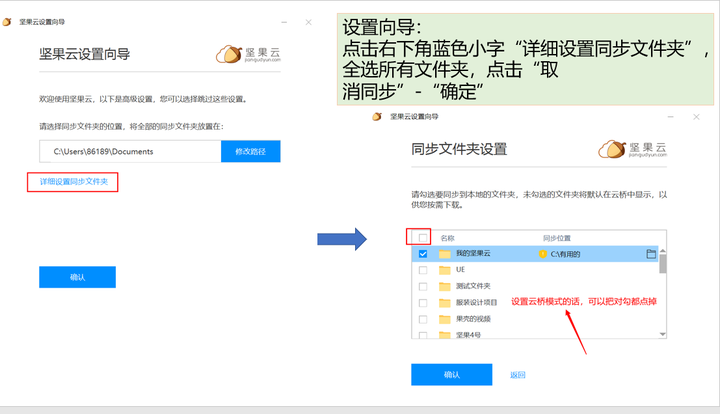
Task: Click the 坚果云 logo in the 同步文件夹设置 window
Action: click(632, 149)
